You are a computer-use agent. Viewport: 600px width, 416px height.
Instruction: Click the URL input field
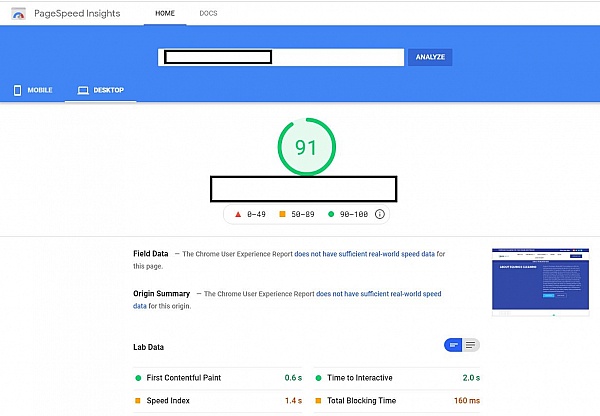(280, 57)
